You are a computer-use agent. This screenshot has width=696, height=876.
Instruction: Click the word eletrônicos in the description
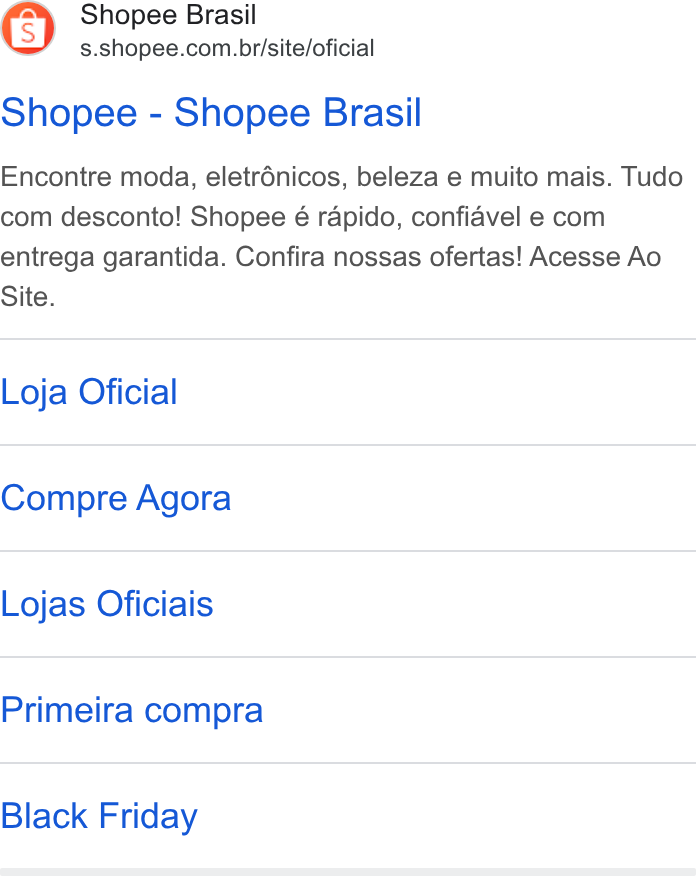(x=277, y=177)
